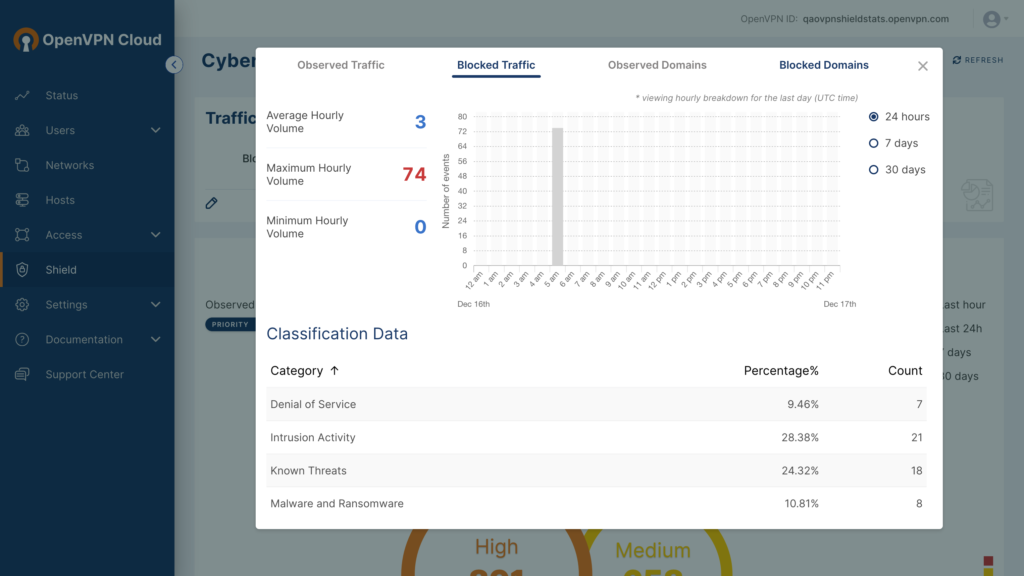Switch to the Observed Domains tab
Viewport: 1024px width, 576px height.
(657, 65)
